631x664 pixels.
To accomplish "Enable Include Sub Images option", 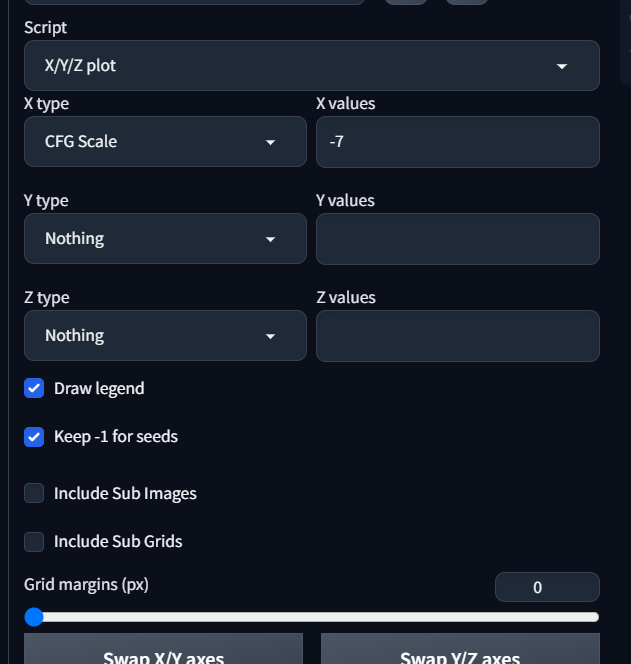I will click(x=34, y=493).
